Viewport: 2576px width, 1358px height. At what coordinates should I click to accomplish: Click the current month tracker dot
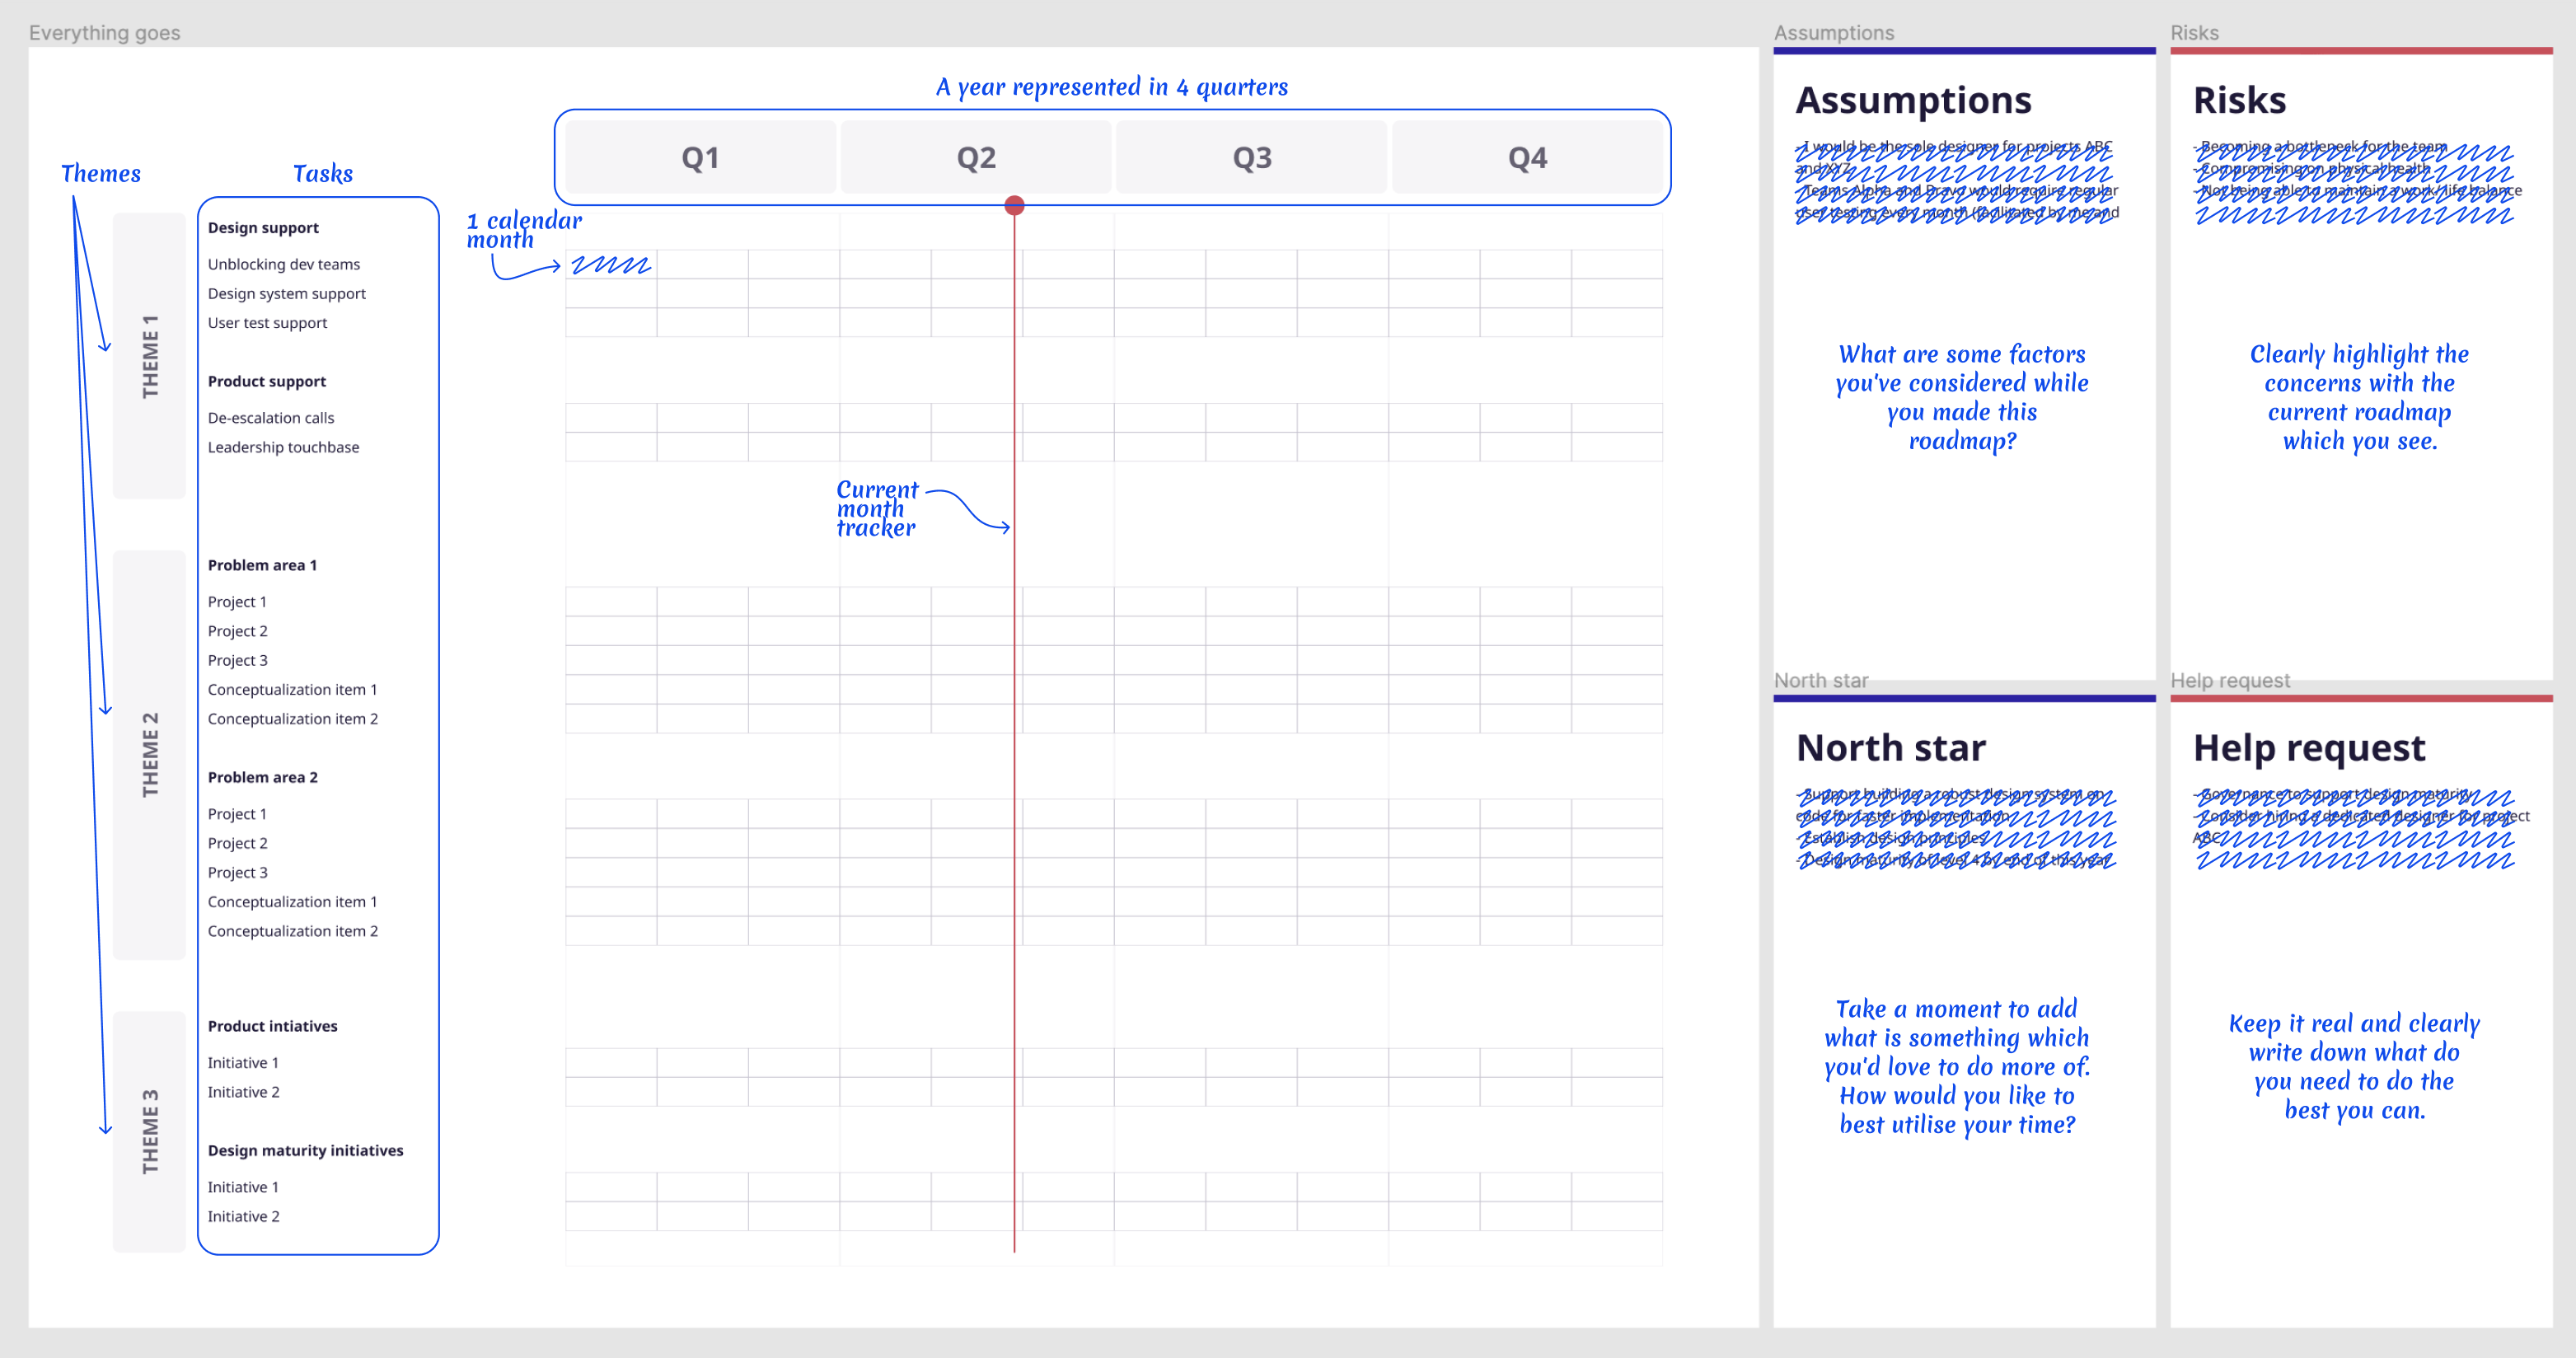tap(1015, 205)
